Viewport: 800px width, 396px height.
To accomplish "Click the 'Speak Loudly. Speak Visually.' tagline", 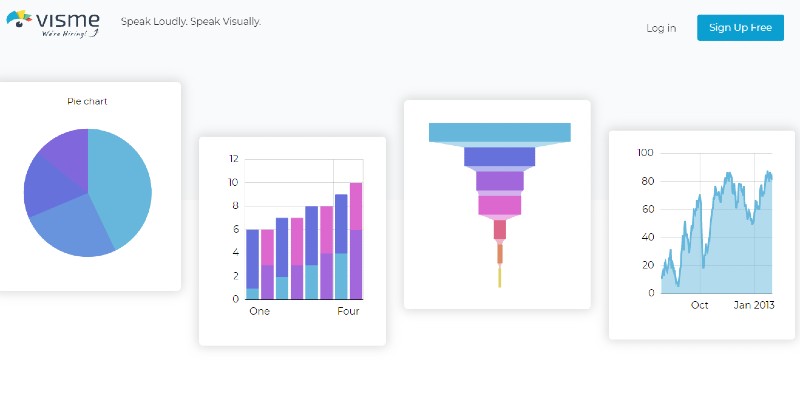I will tap(191, 22).
